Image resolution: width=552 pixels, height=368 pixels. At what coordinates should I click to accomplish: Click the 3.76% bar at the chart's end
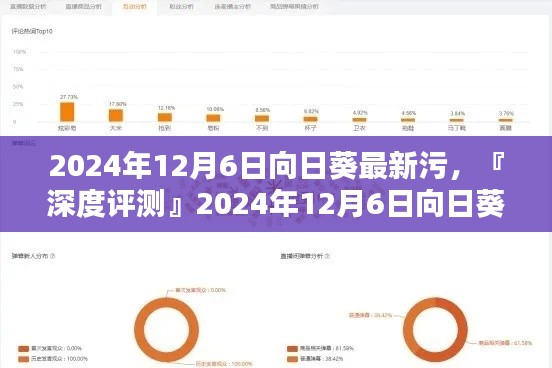(506, 120)
